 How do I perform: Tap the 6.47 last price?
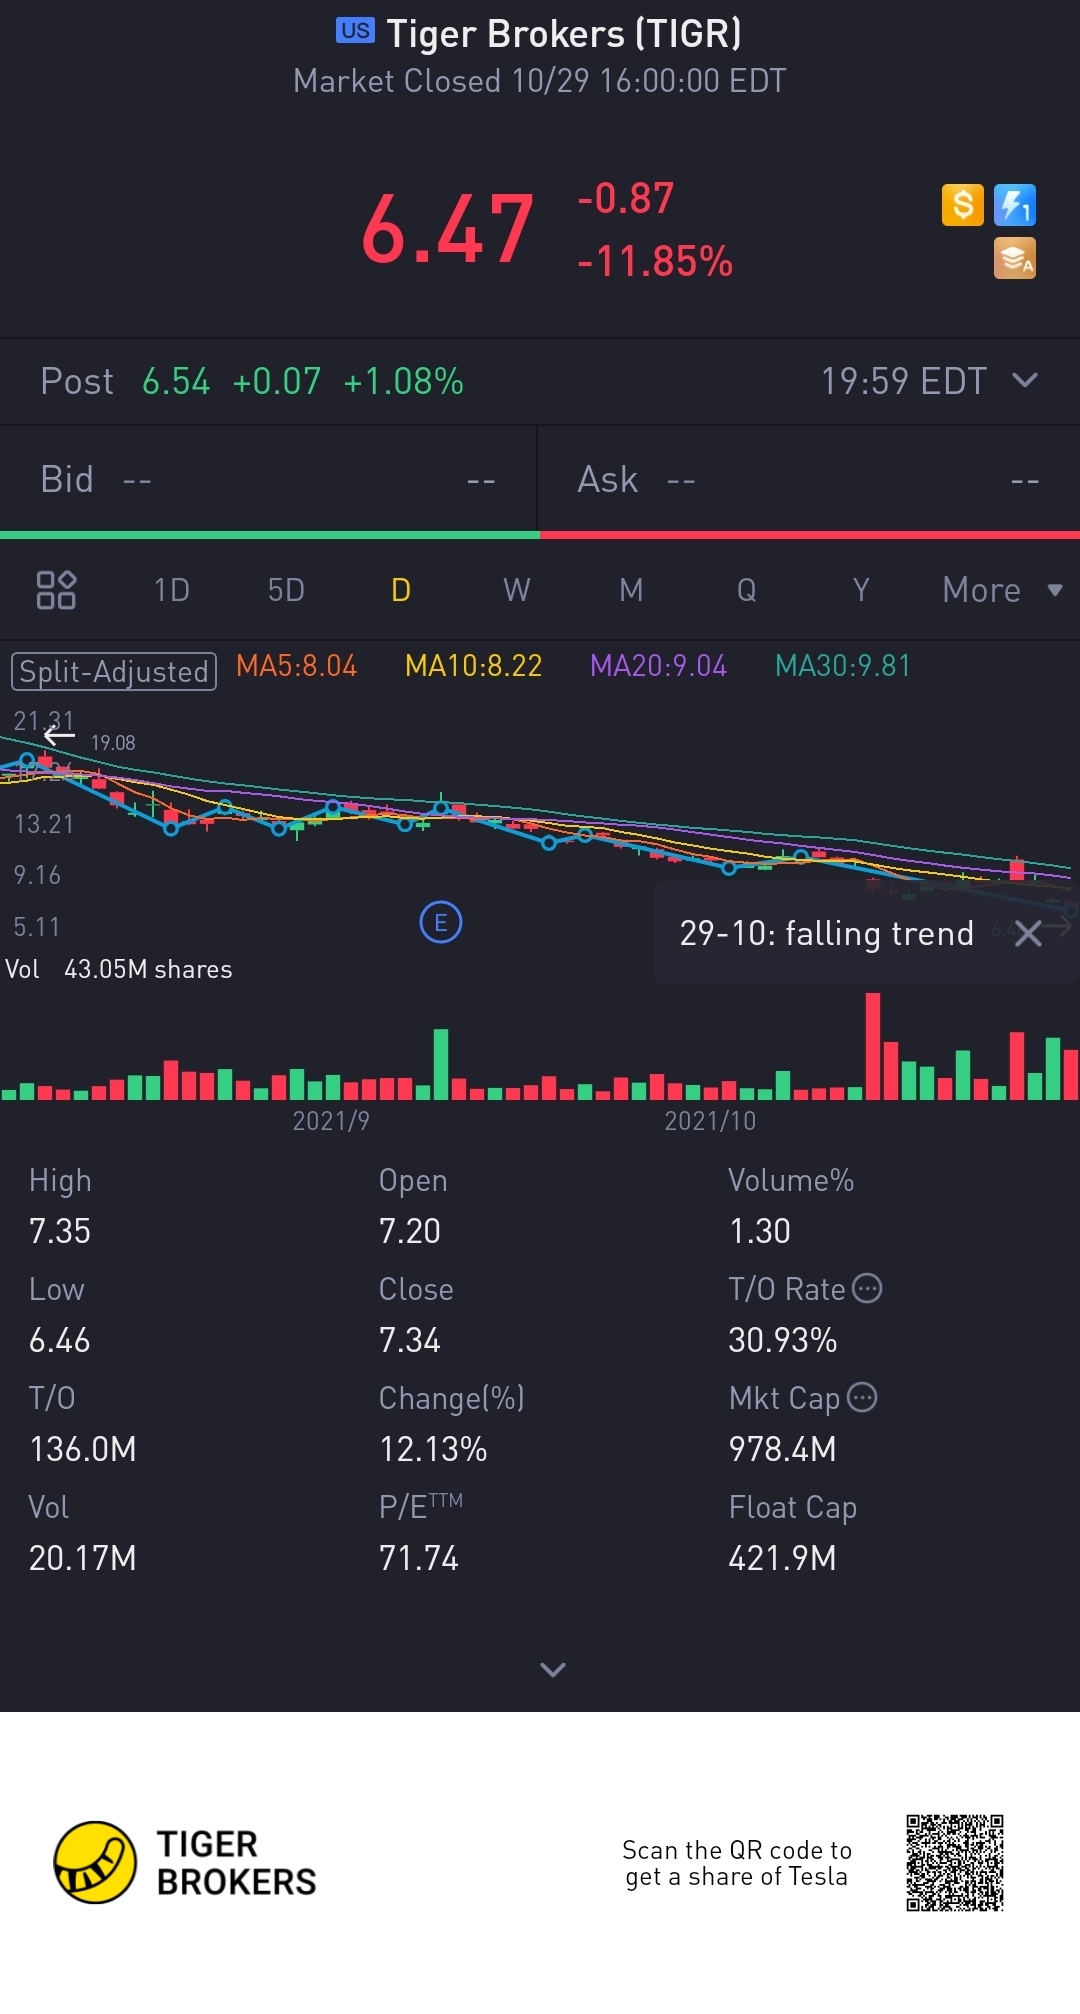[x=447, y=231]
